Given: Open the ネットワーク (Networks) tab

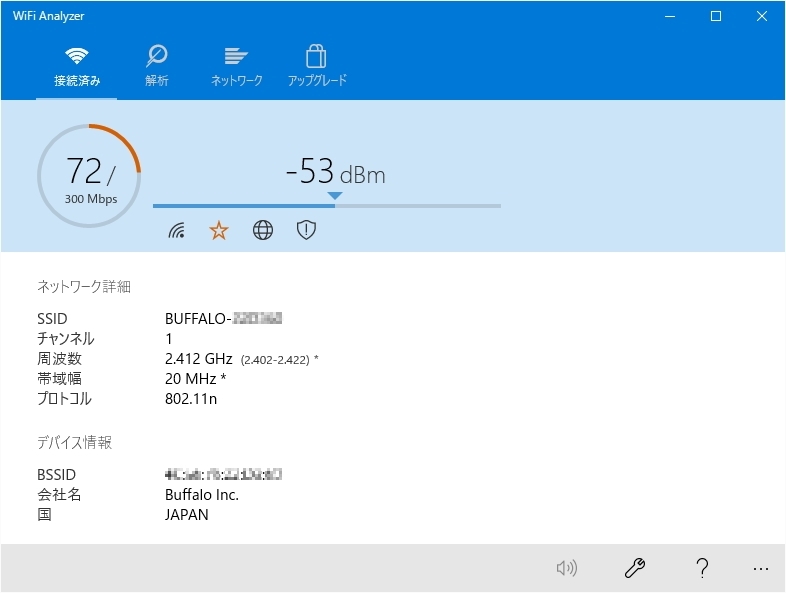Looking at the screenshot, I should click(x=236, y=67).
